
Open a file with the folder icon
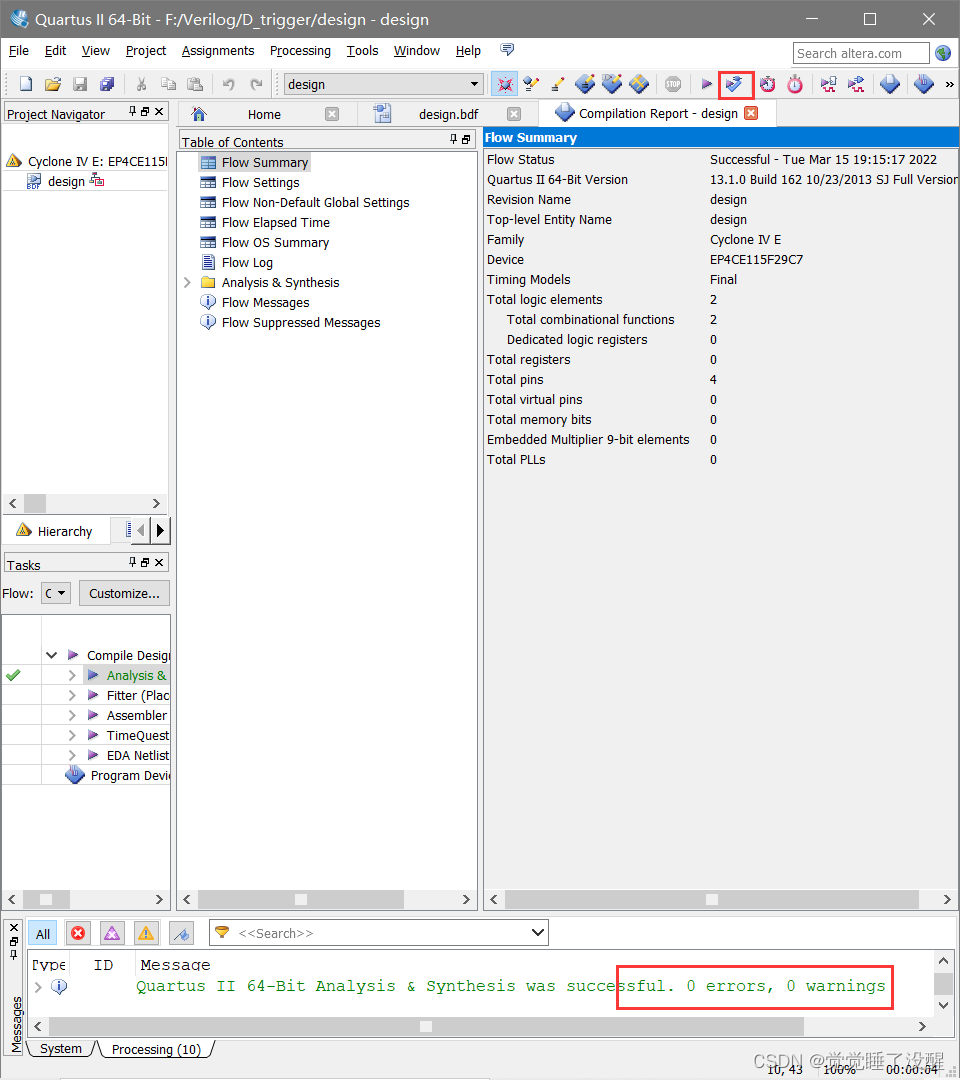tap(53, 84)
